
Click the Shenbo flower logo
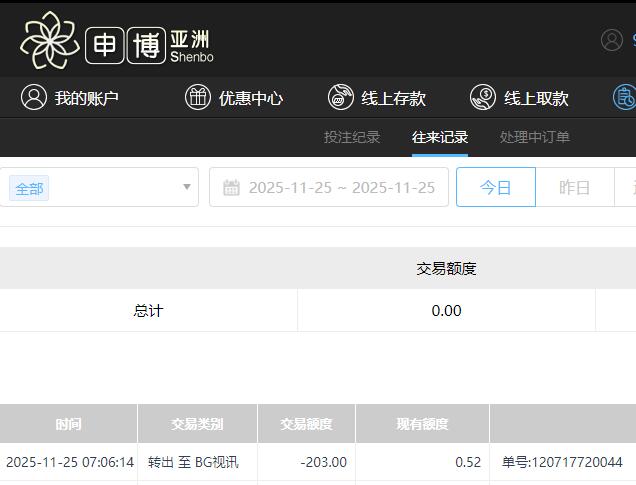(x=49, y=40)
